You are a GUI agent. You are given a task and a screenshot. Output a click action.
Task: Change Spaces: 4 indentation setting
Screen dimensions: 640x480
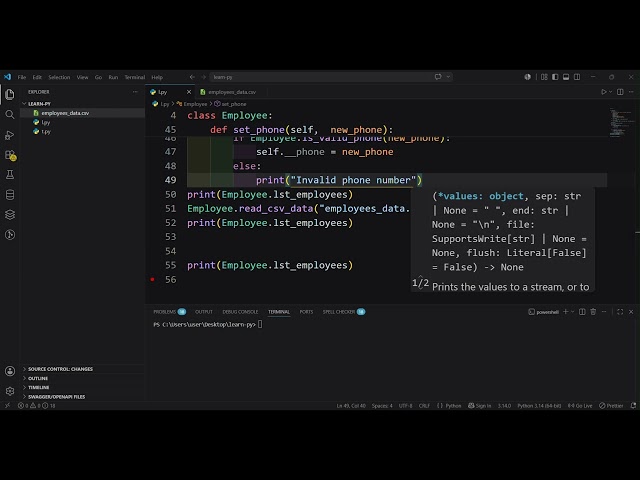[382, 406]
